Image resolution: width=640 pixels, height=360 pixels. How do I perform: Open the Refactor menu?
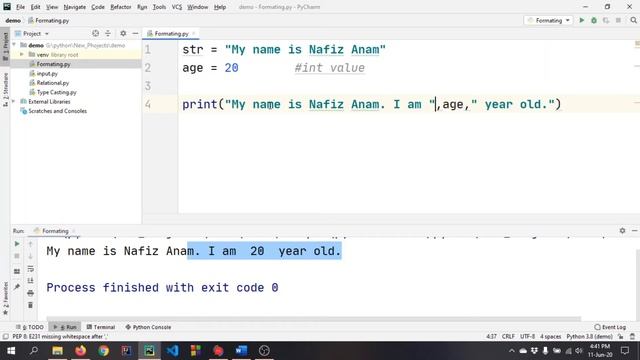click(121, 7)
